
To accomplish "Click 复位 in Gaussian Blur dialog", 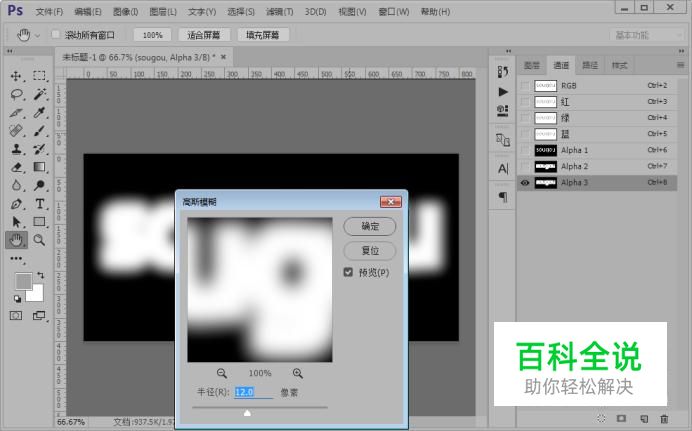I will 370,251.
